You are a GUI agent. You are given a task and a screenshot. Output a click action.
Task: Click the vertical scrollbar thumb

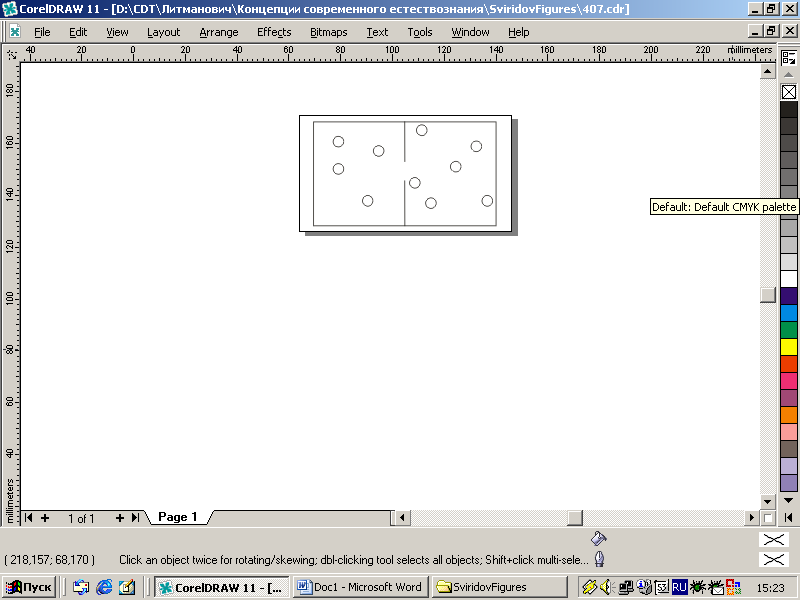click(767, 294)
